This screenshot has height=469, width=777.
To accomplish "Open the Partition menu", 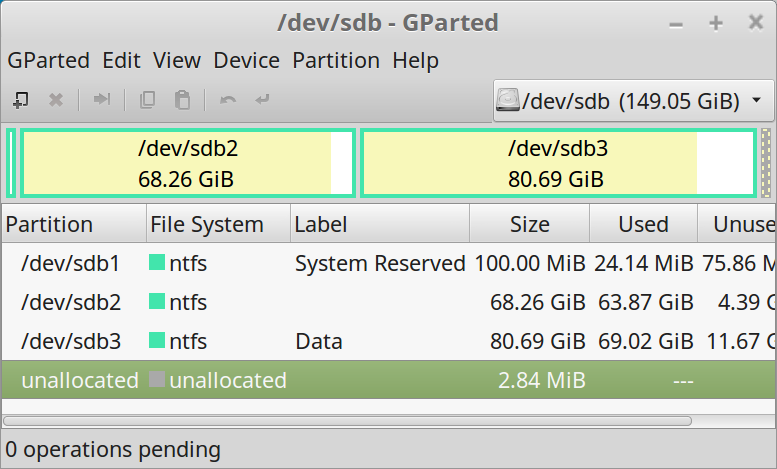I will click(x=336, y=60).
